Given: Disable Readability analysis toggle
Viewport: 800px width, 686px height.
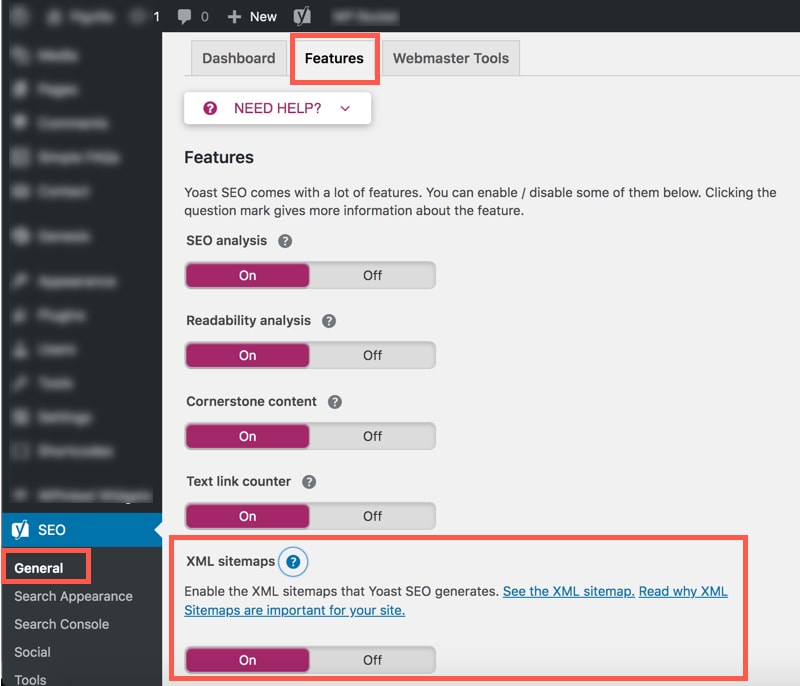Looking at the screenshot, I should [372, 355].
